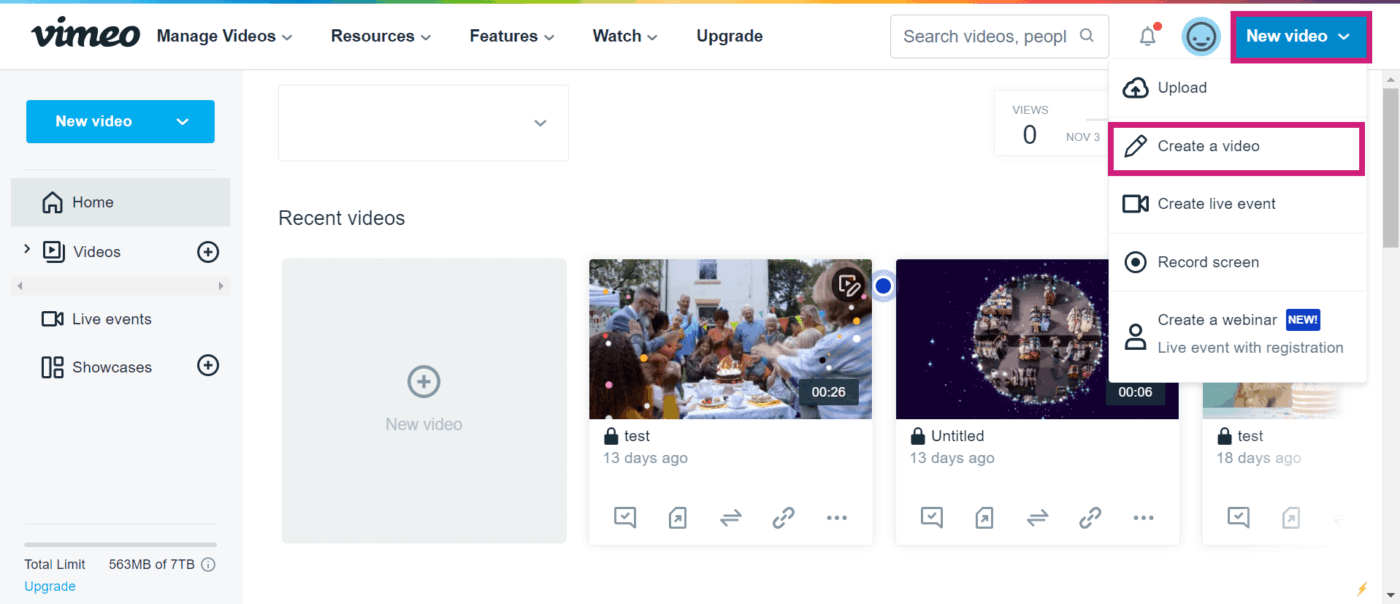Screen dimensions: 1400x604
Task: Open the Manage Videos dropdown
Action: click(x=224, y=36)
